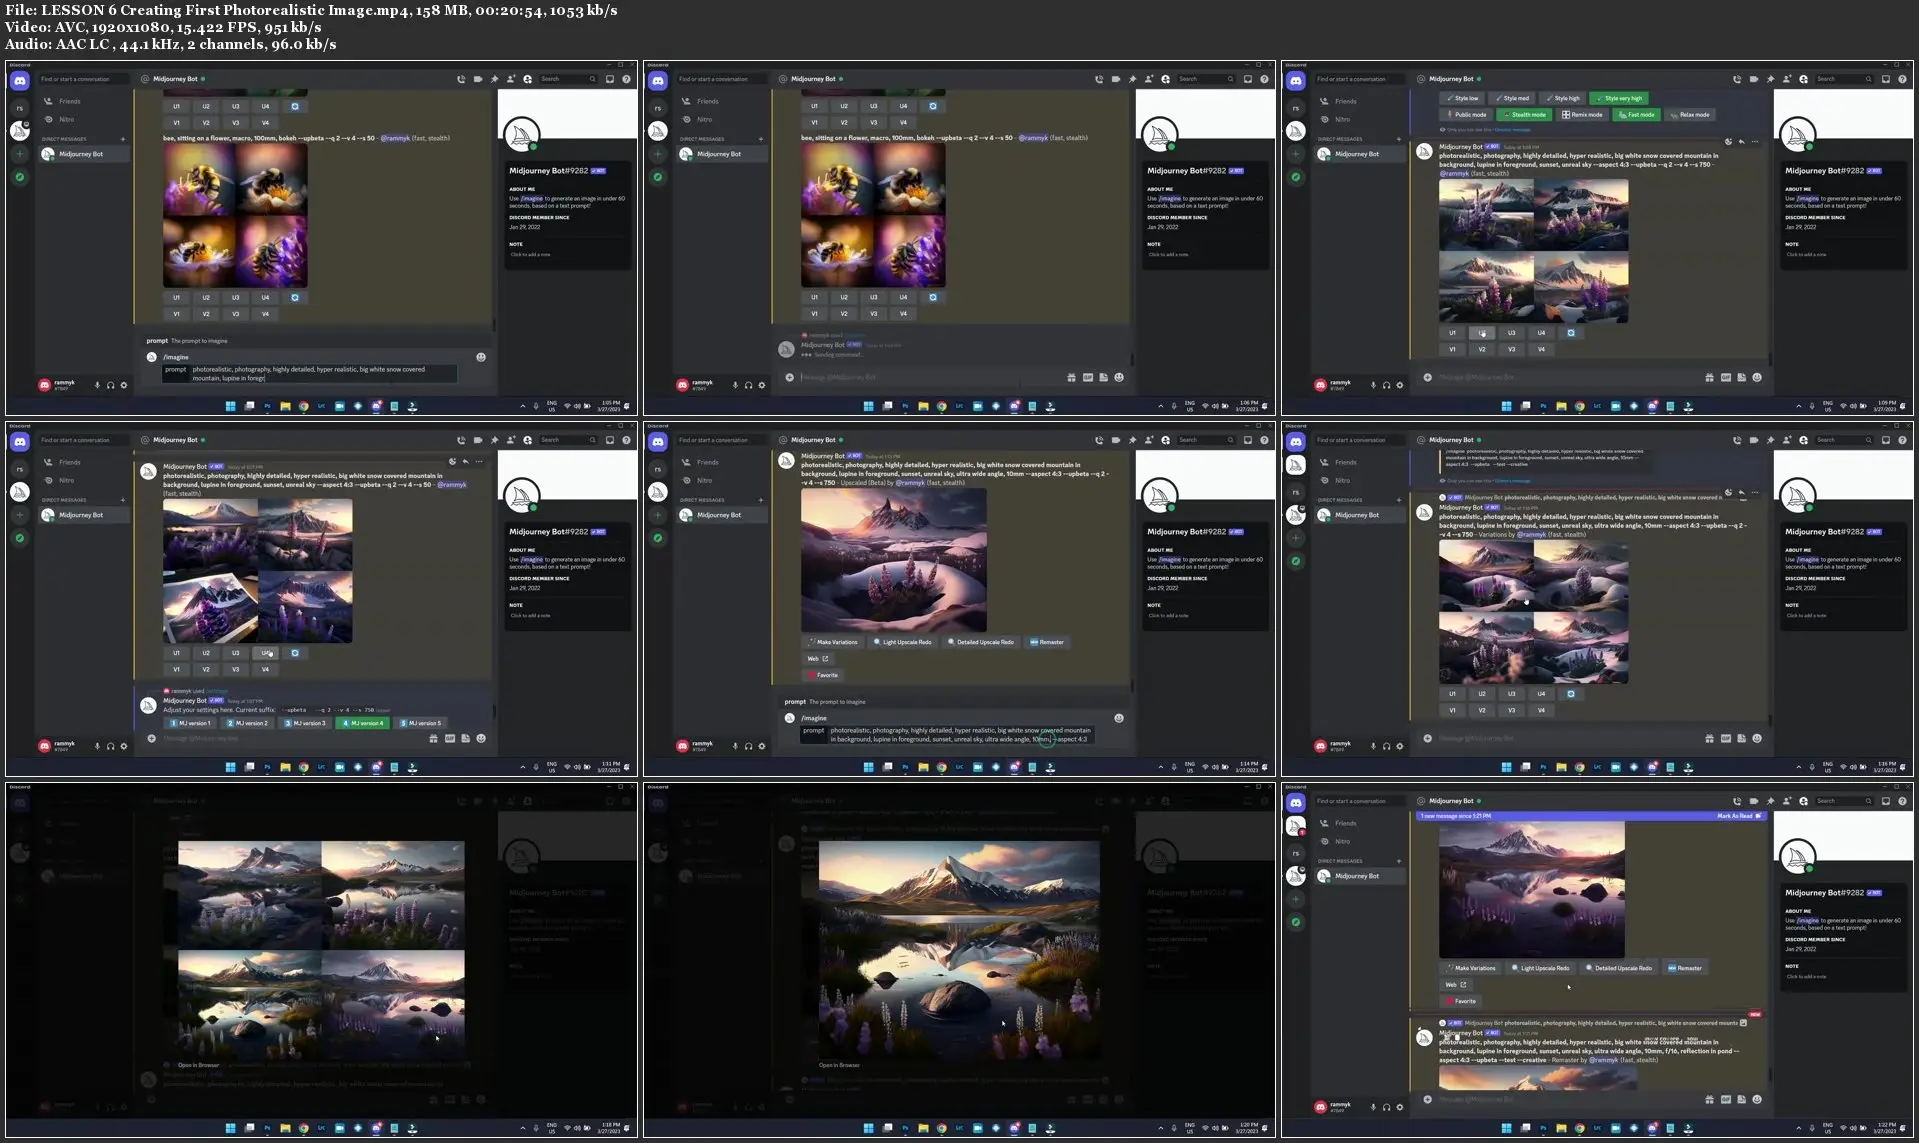Explore discoverable servers in the MJ version frame
The image size is (1919, 1143).
click(20, 538)
